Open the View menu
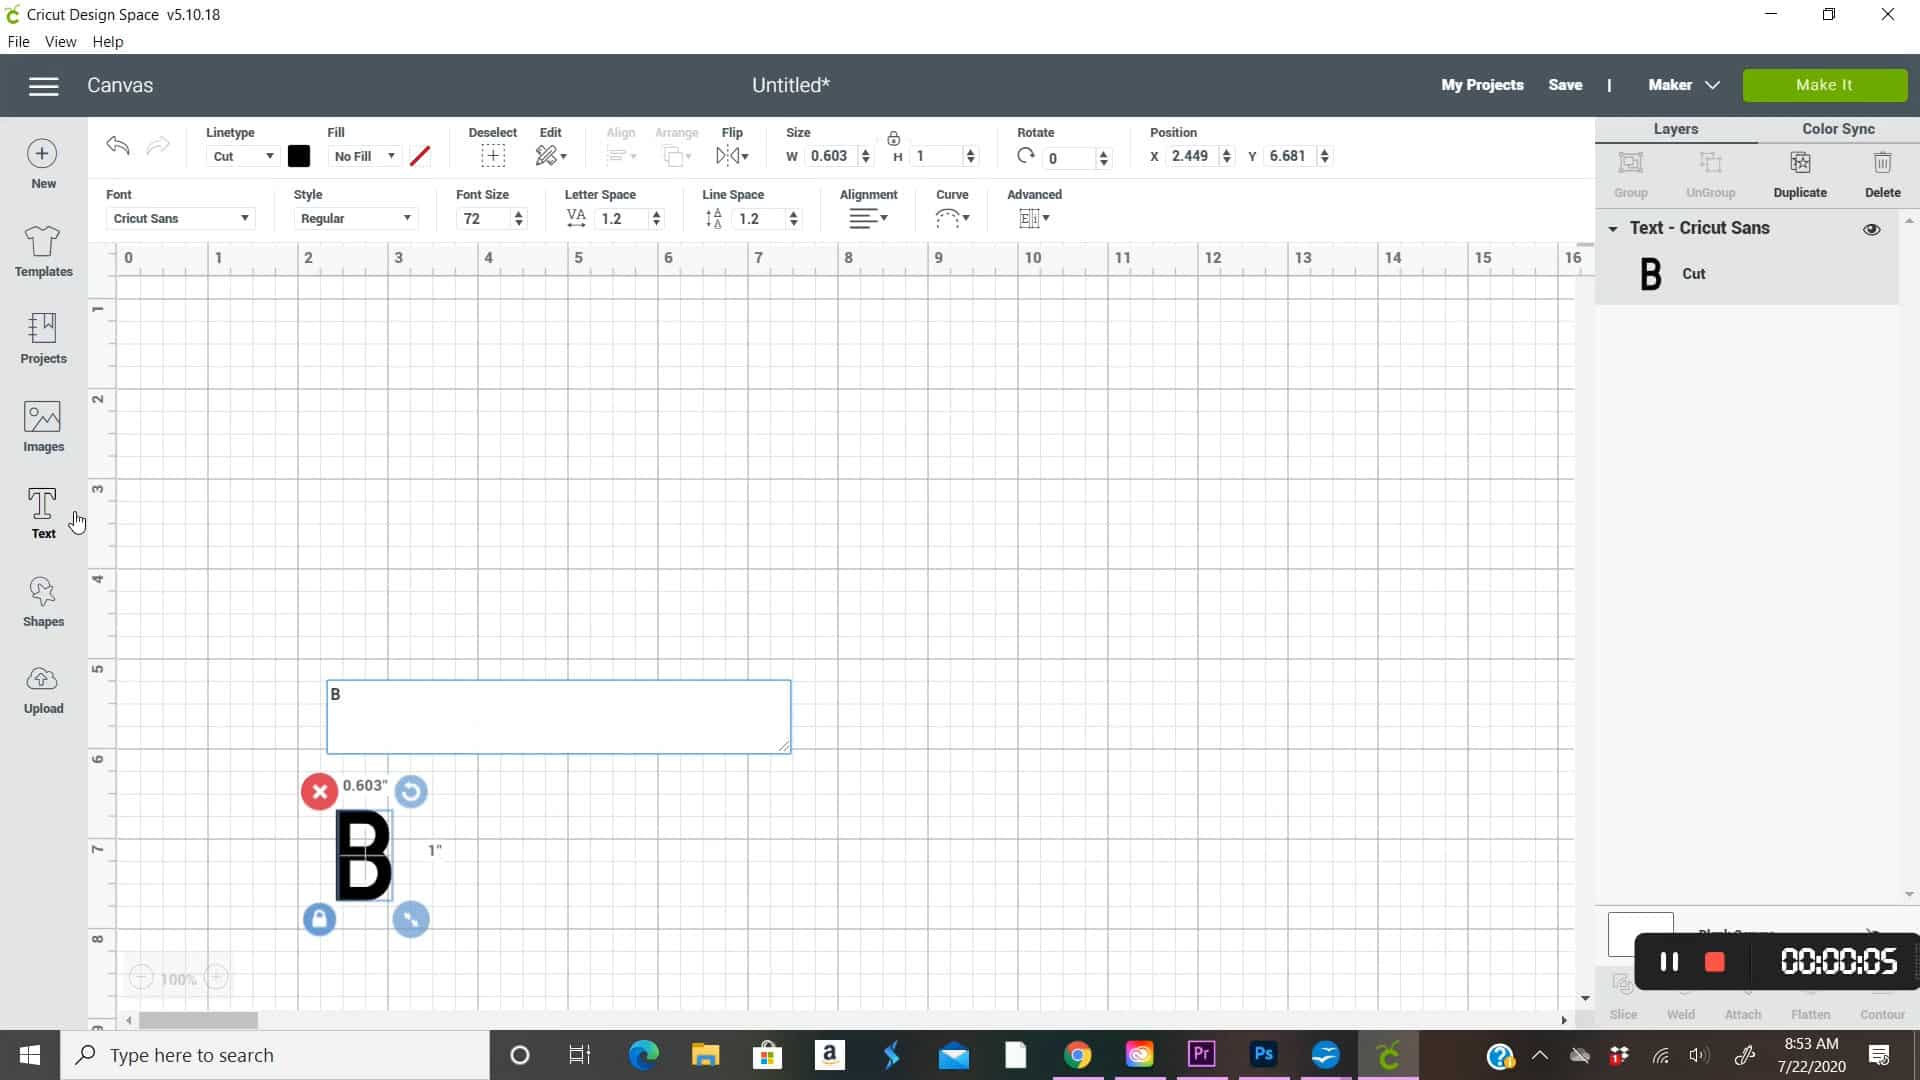The width and height of the screenshot is (1920, 1080). tap(60, 42)
